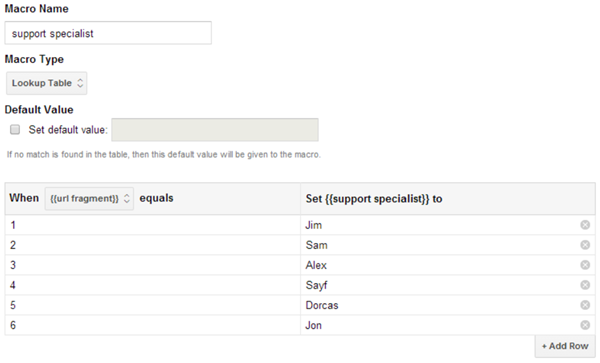
Task: Edit the output cell containing Sam
Action: coord(440,245)
